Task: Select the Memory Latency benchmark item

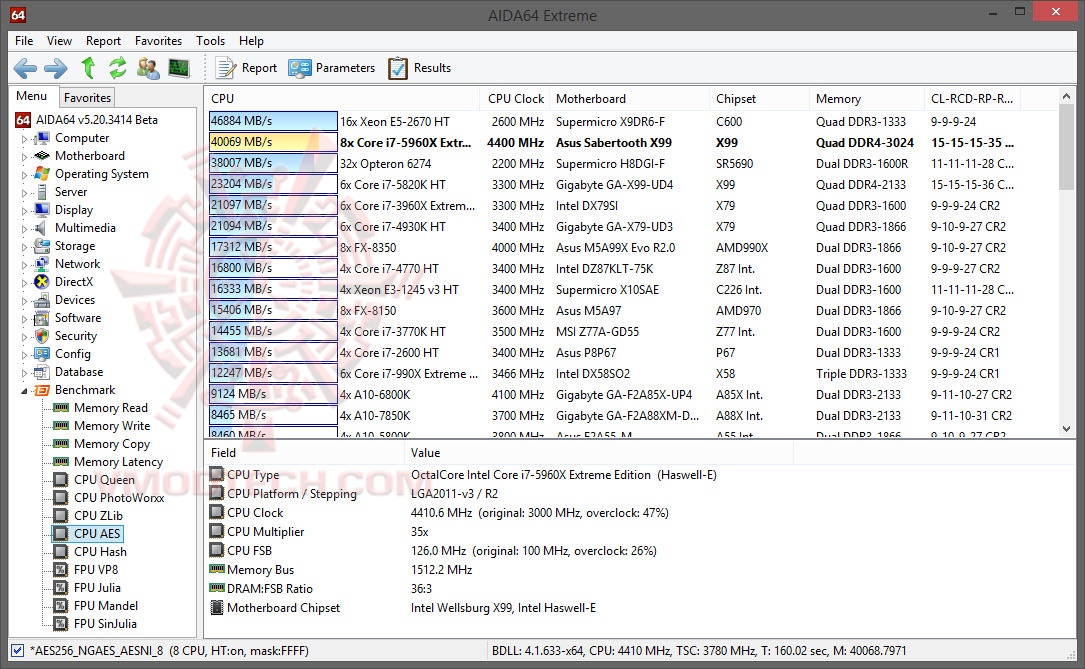Action: (x=118, y=461)
